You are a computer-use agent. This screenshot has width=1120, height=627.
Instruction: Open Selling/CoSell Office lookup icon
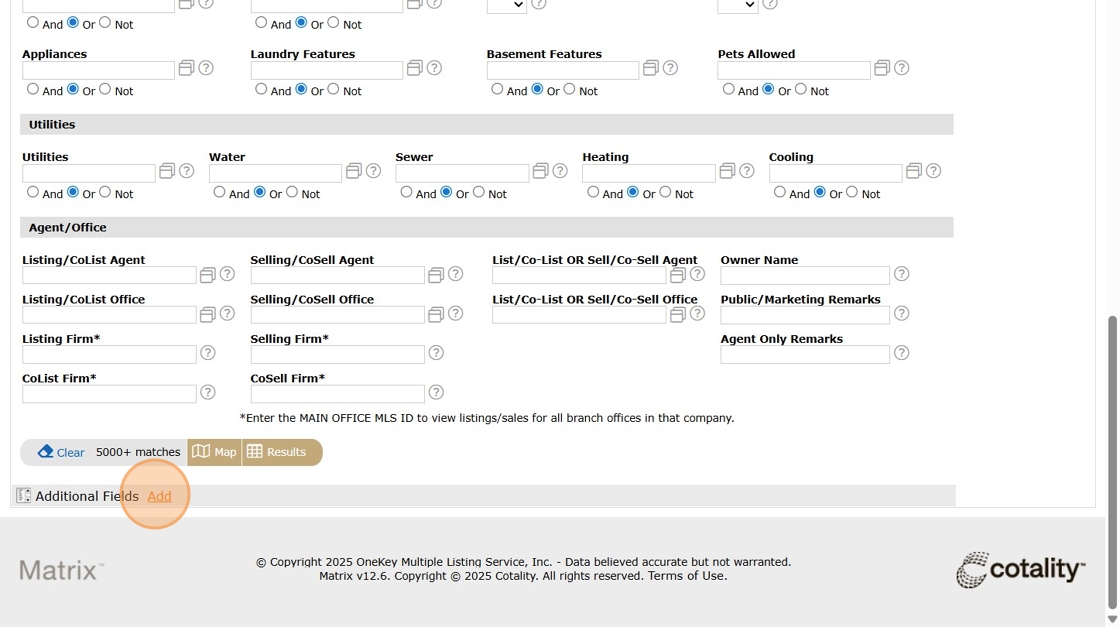coord(435,315)
